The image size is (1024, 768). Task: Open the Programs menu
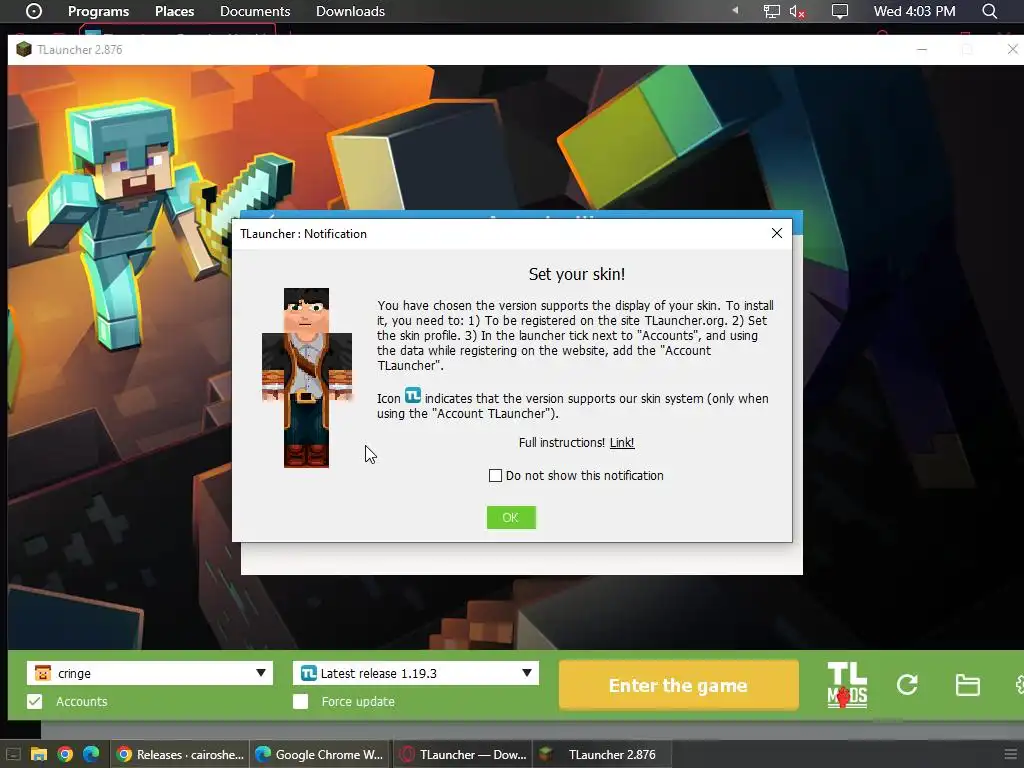point(99,11)
